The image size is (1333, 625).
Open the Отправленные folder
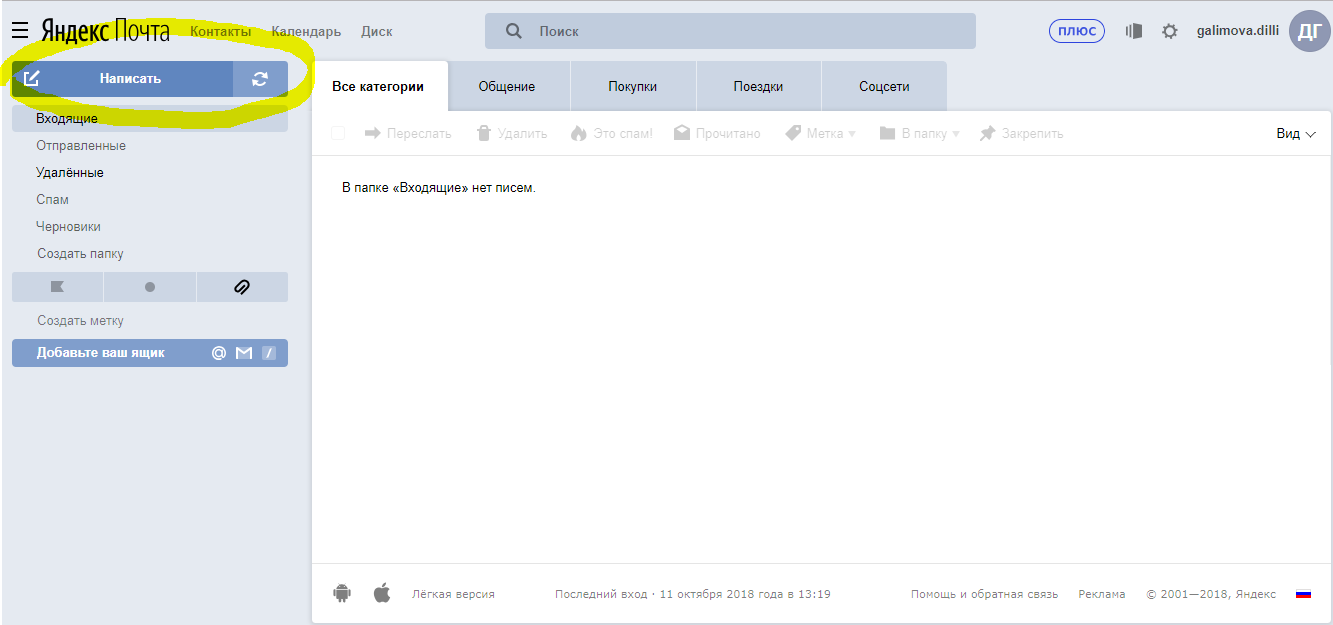pyautogui.click(x=81, y=146)
